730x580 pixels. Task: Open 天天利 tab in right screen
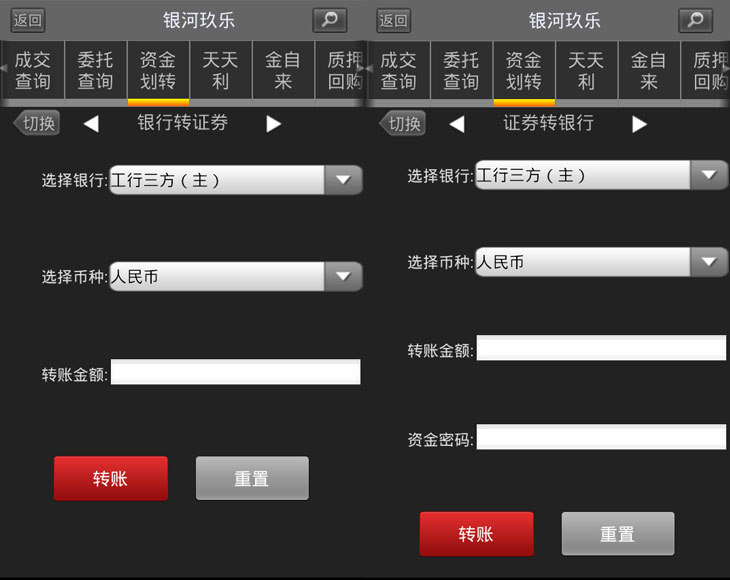[587, 70]
